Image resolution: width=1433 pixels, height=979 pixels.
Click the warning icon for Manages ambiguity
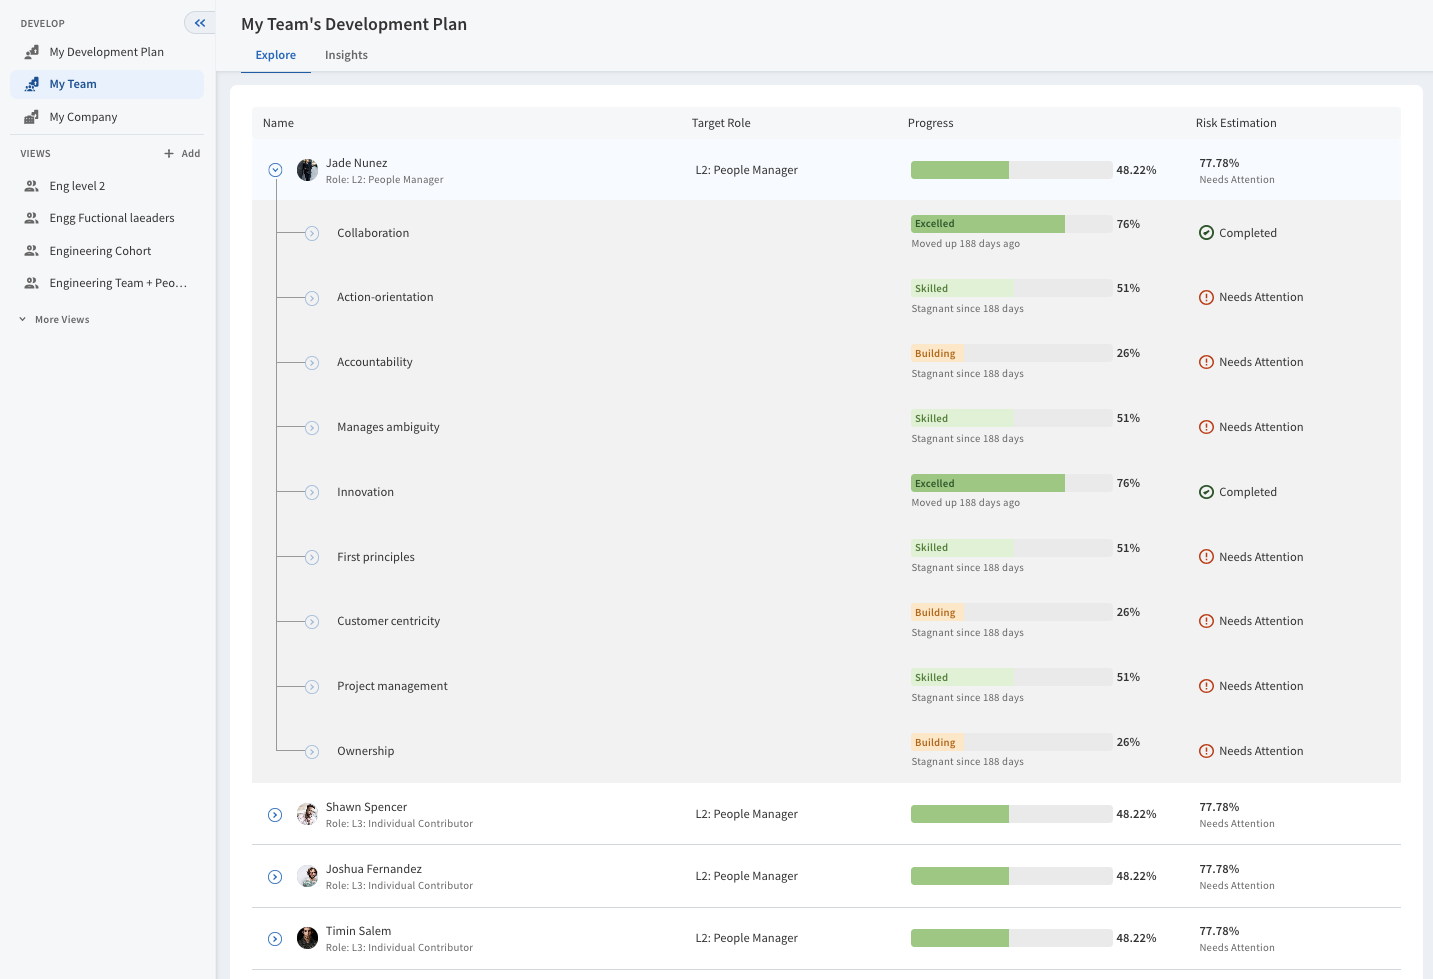pos(1206,427)
